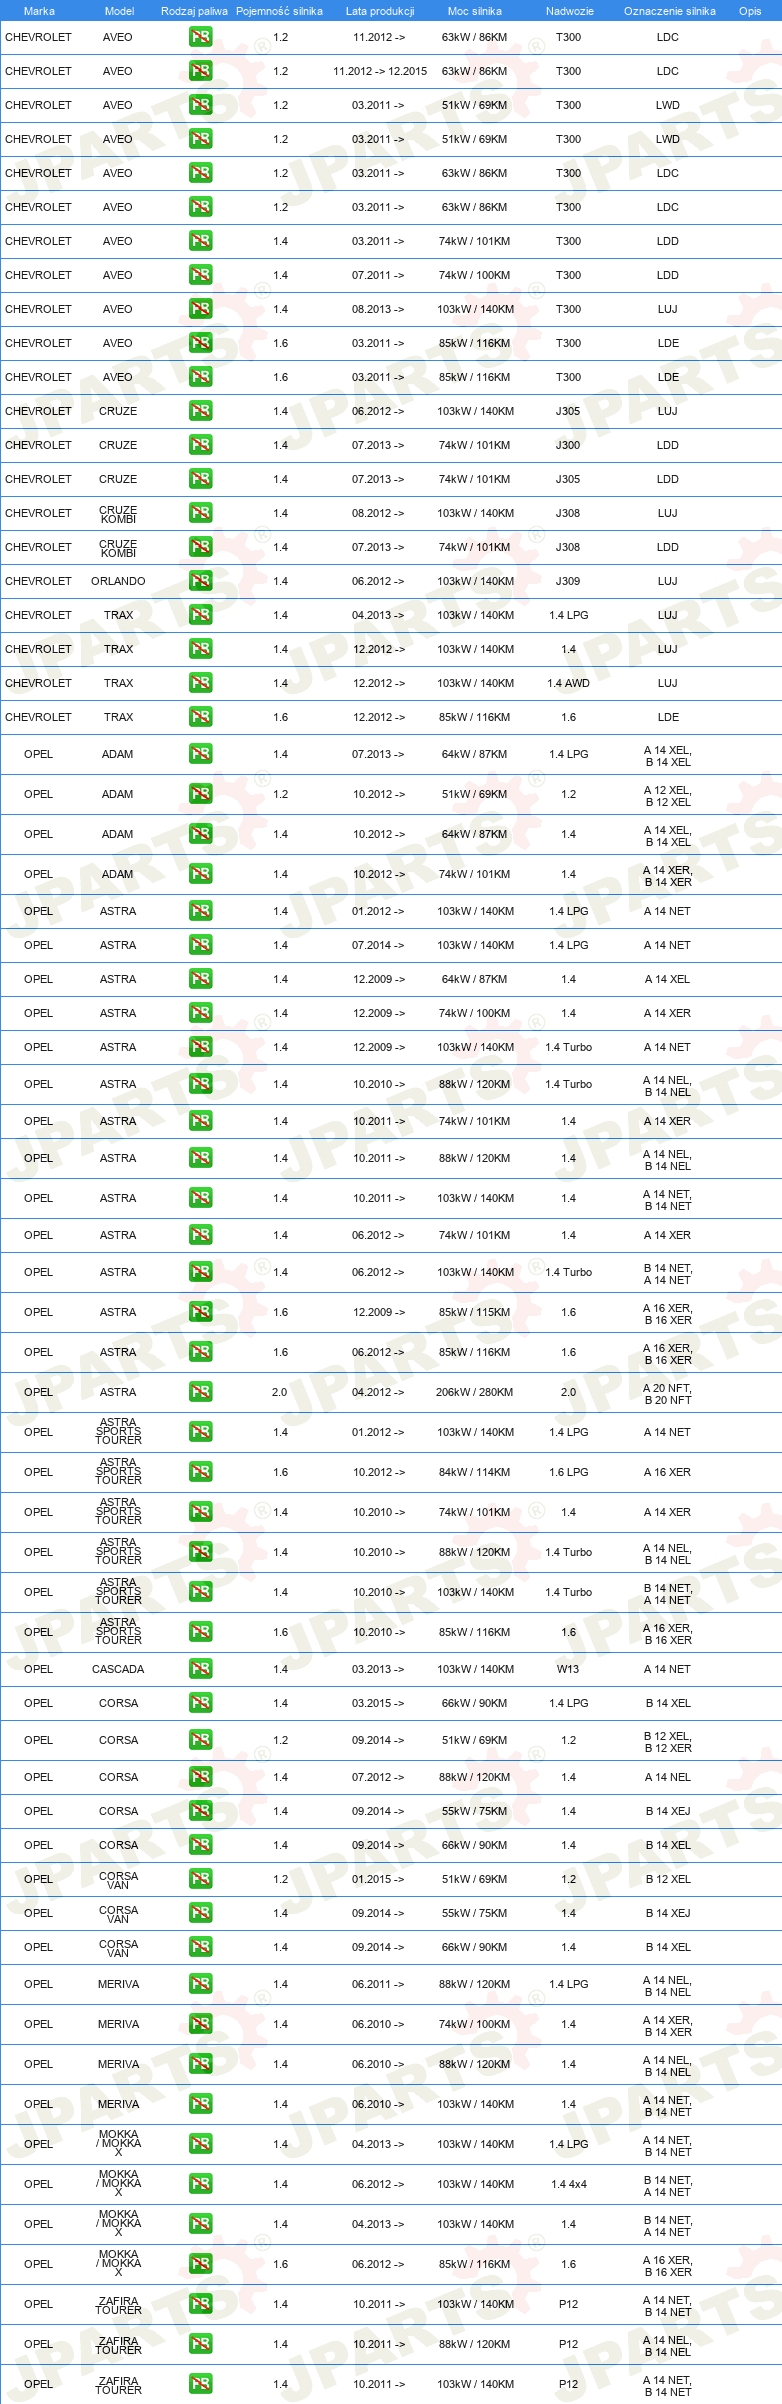Click the Opis column header

coord(750,11)
